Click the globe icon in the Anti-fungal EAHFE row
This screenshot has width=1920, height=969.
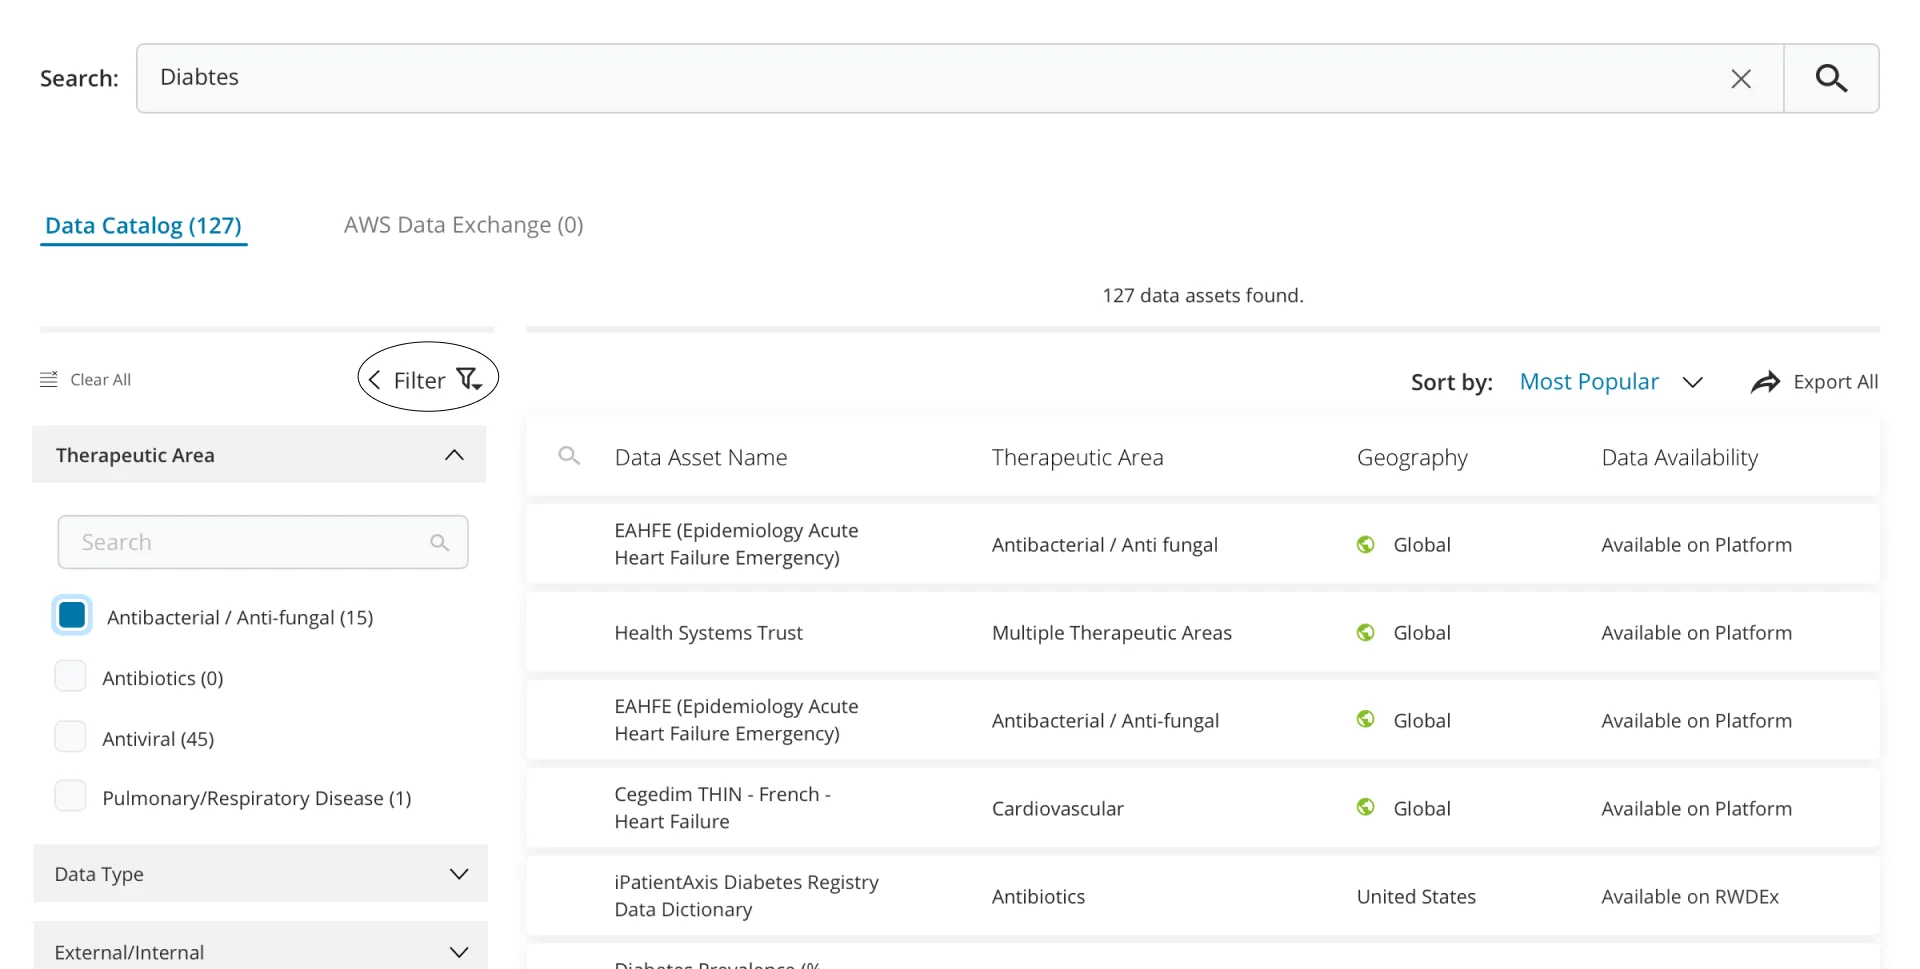tap(1365, 719)
